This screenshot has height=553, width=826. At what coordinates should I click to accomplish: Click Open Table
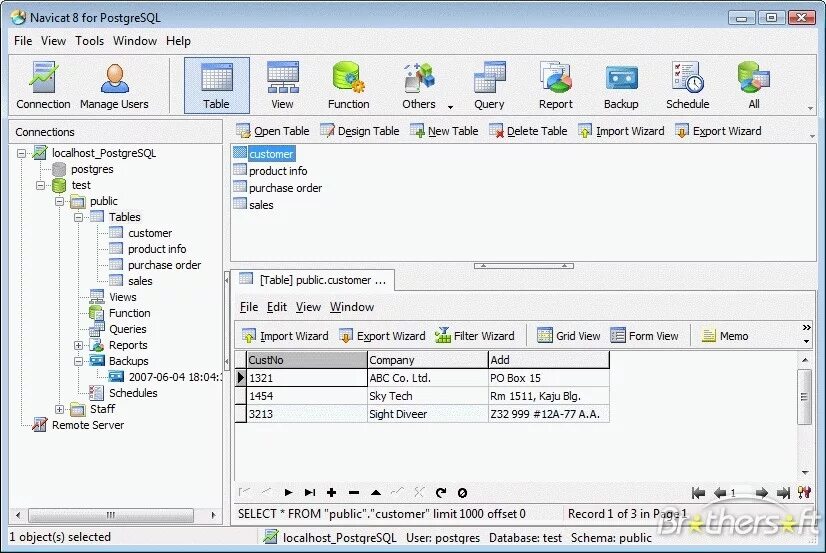273,131
